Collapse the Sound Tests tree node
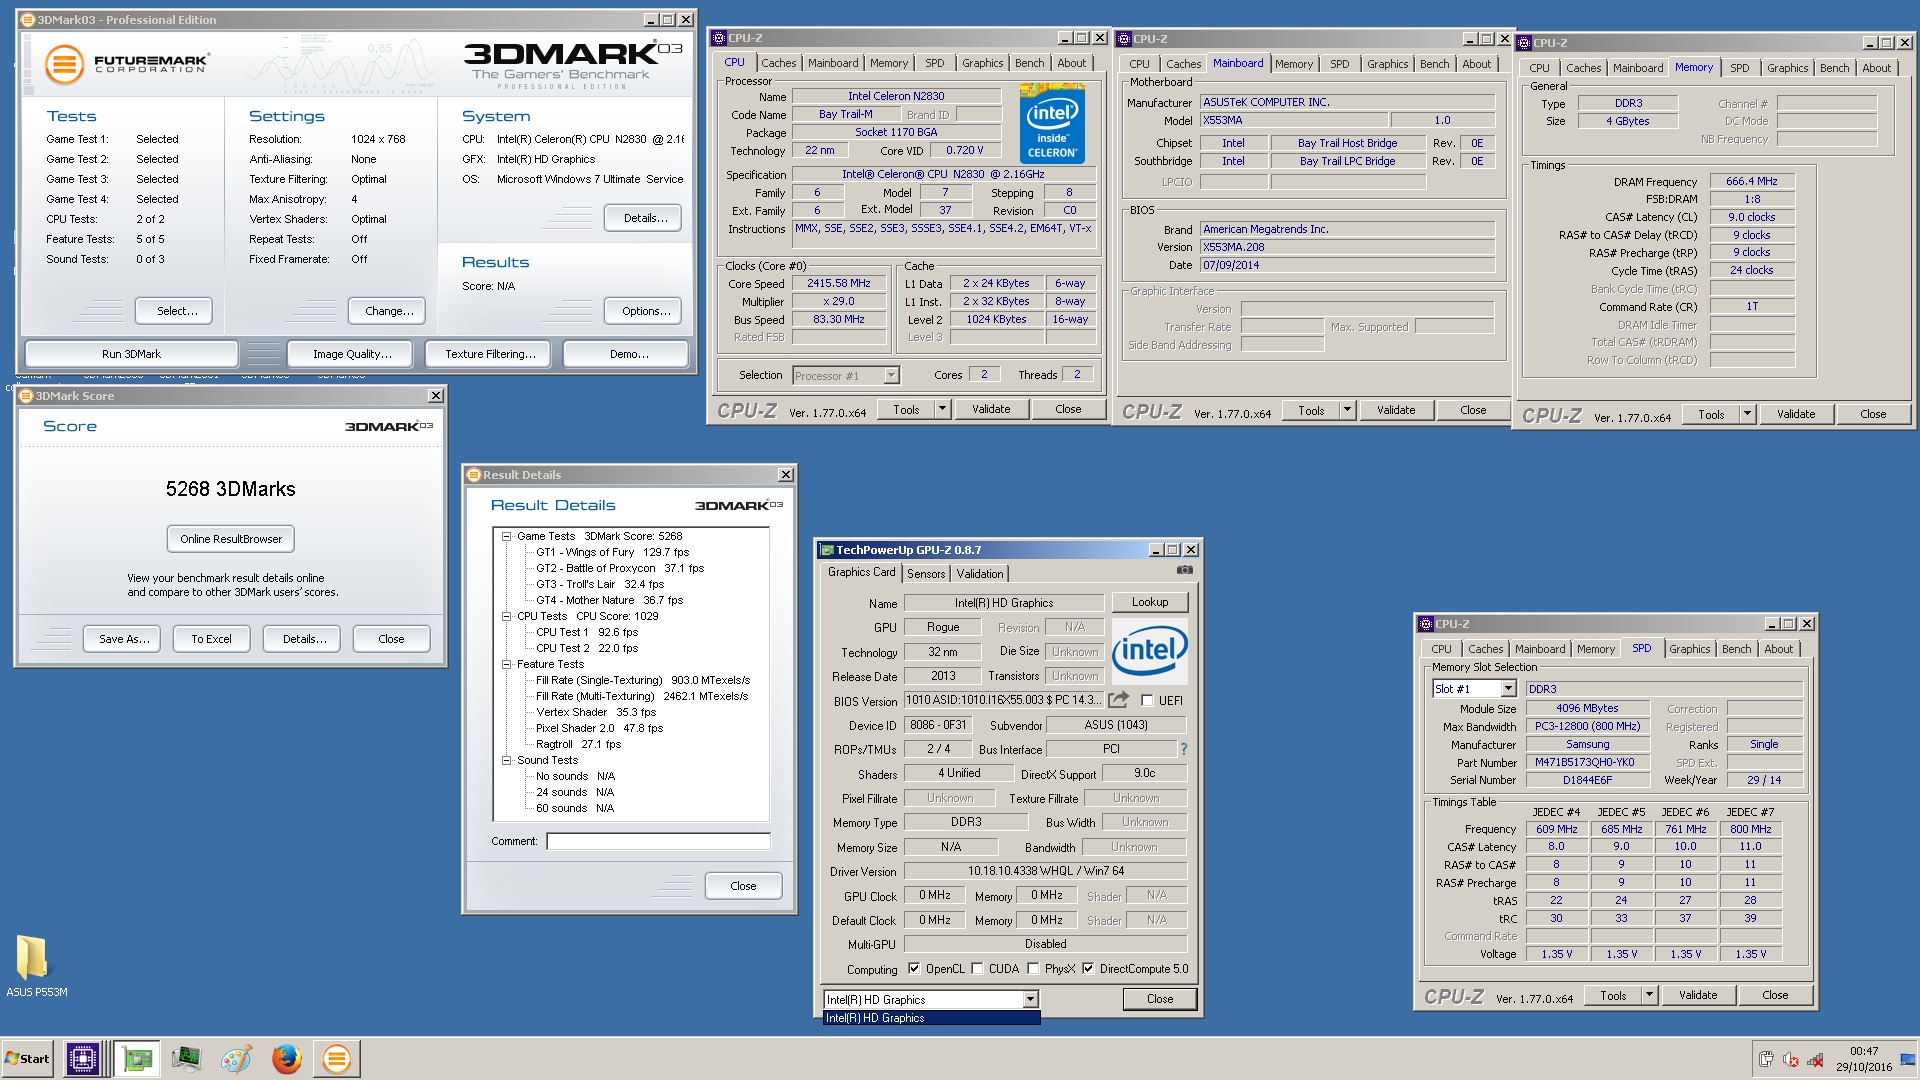1920x1080 pixels. coord(506,761)
